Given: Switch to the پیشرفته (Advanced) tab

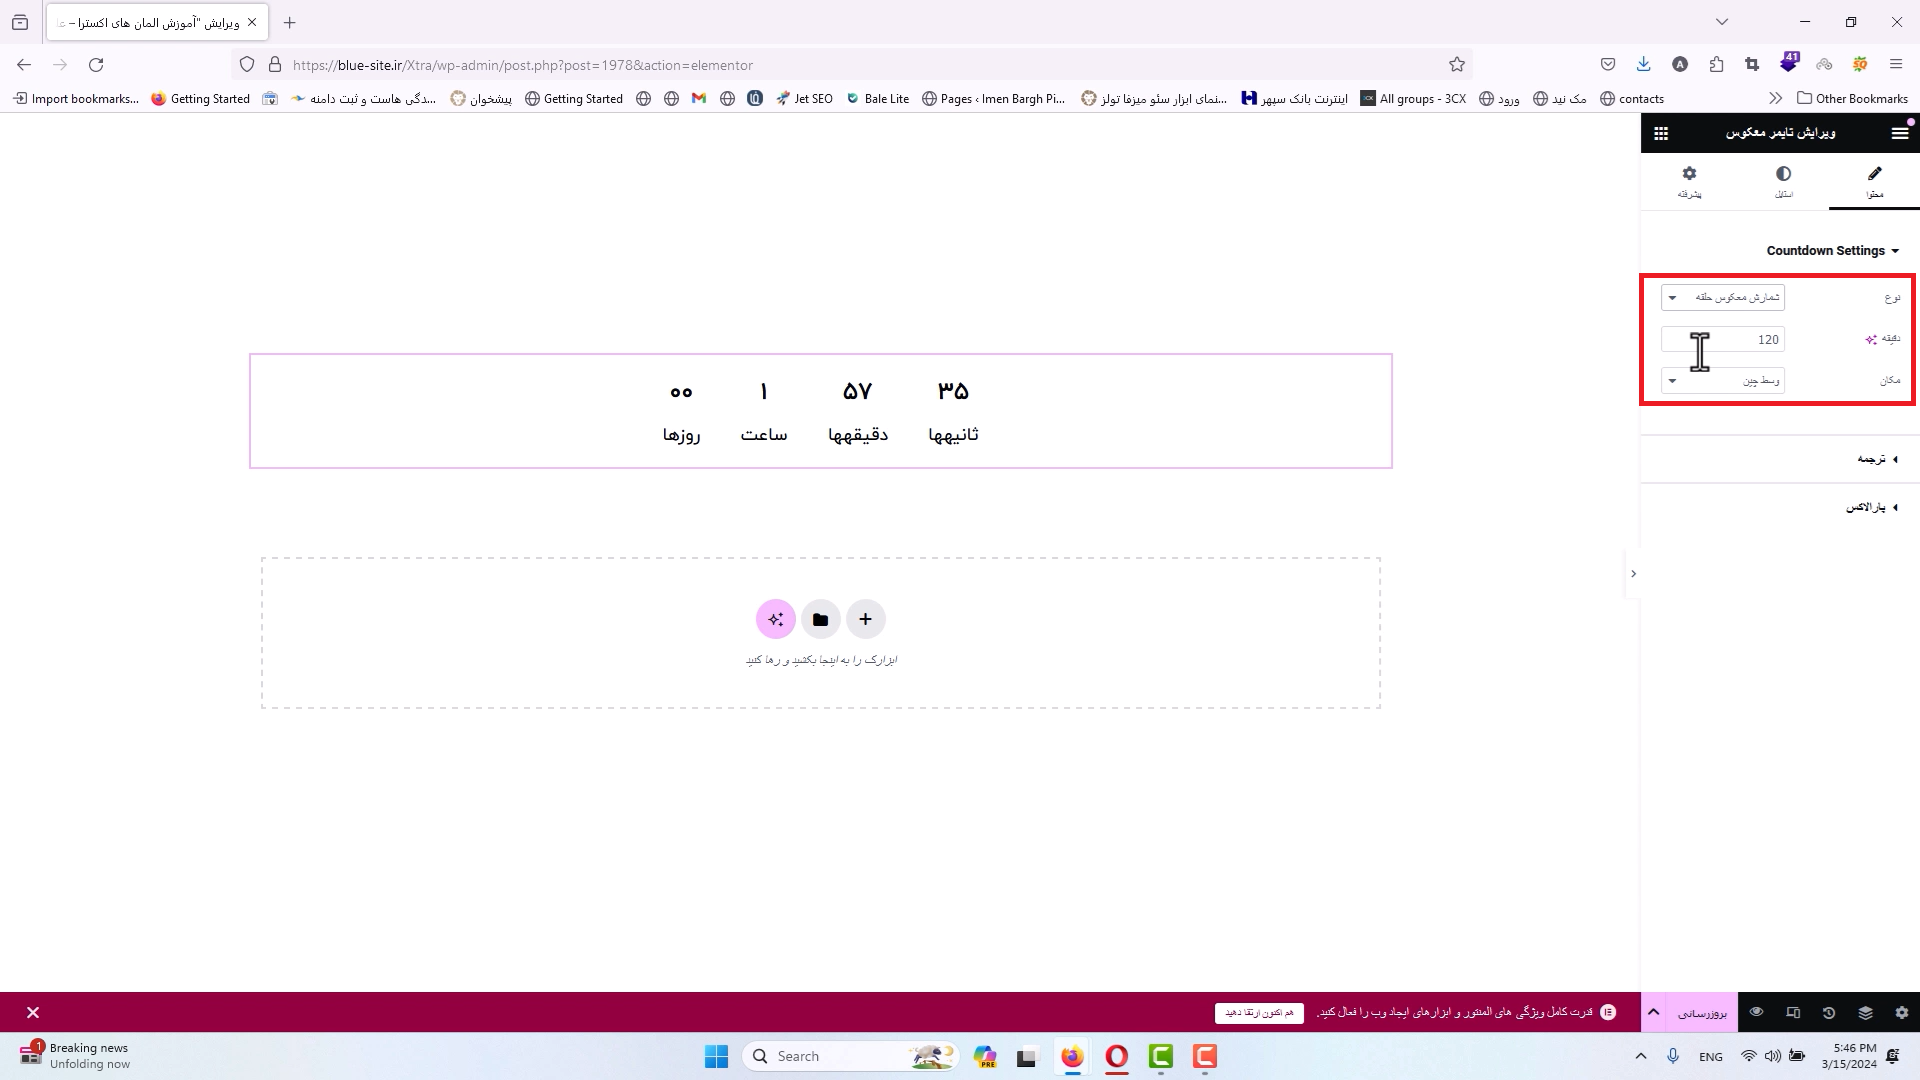Looking at the screenshot, I should coord(1689,182).
